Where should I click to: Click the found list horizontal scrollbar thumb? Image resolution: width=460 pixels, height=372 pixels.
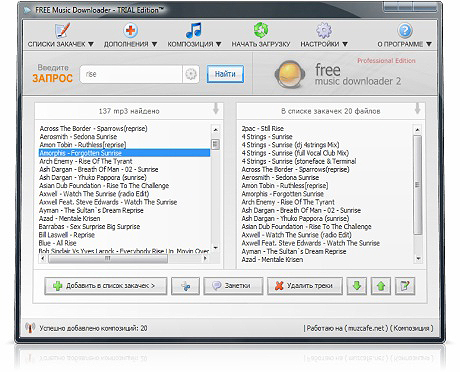pyautogui.click(x=108, y=258)
